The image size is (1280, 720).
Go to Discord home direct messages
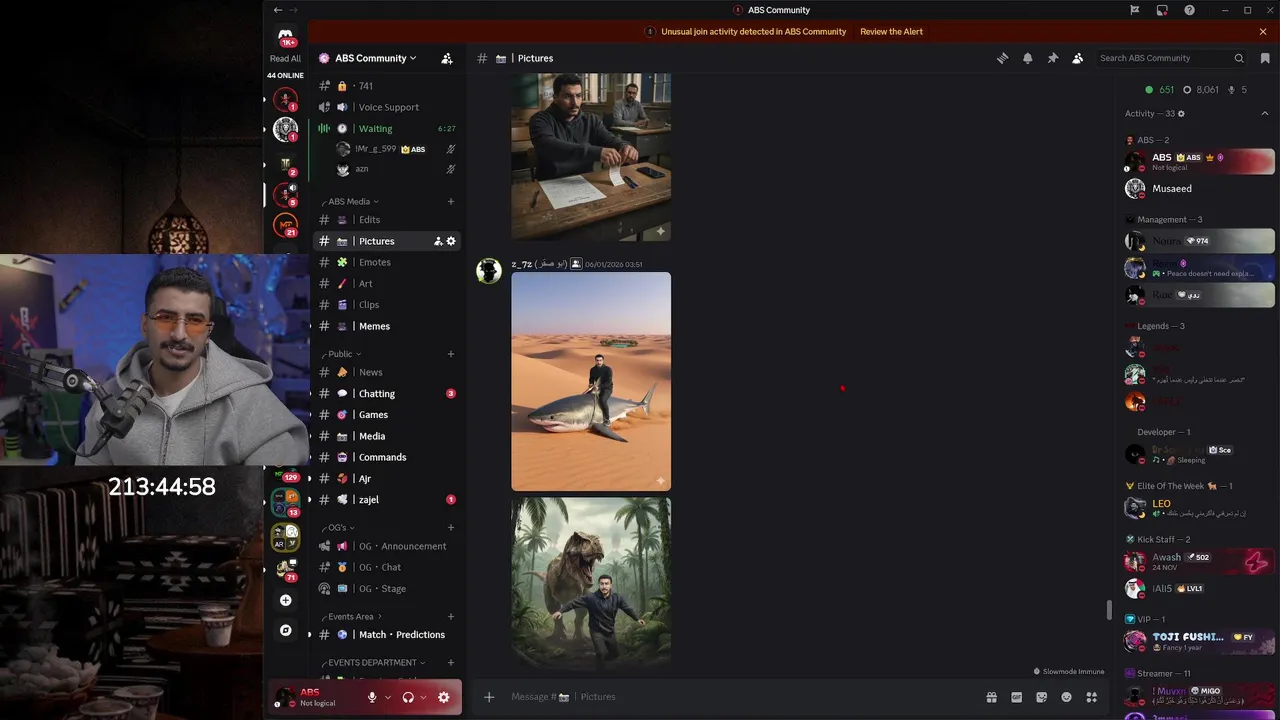[286, 36]
